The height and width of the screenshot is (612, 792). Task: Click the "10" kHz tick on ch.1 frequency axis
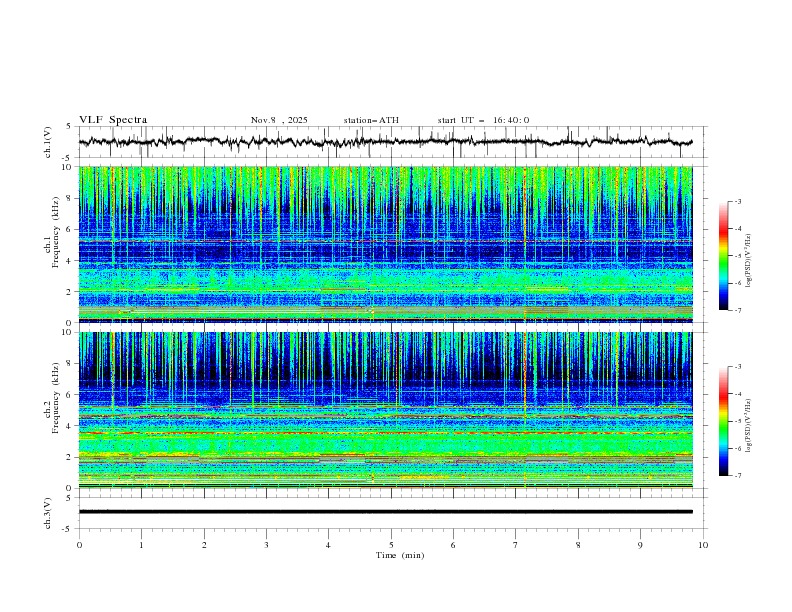(x=67, y=167)
